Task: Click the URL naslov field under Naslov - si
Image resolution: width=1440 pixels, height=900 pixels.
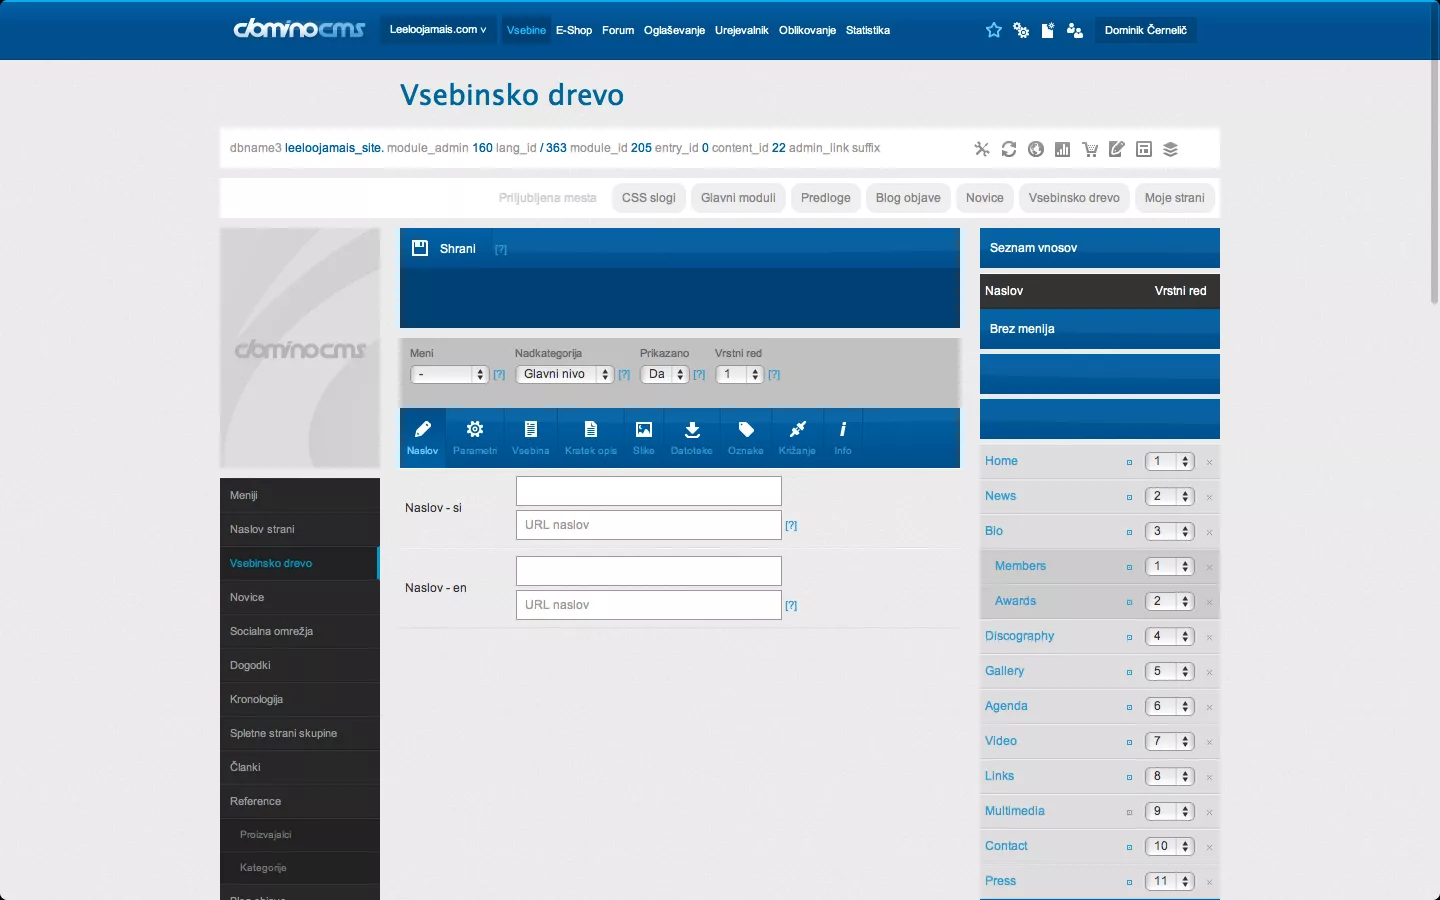Action: [x=648, y=525]
